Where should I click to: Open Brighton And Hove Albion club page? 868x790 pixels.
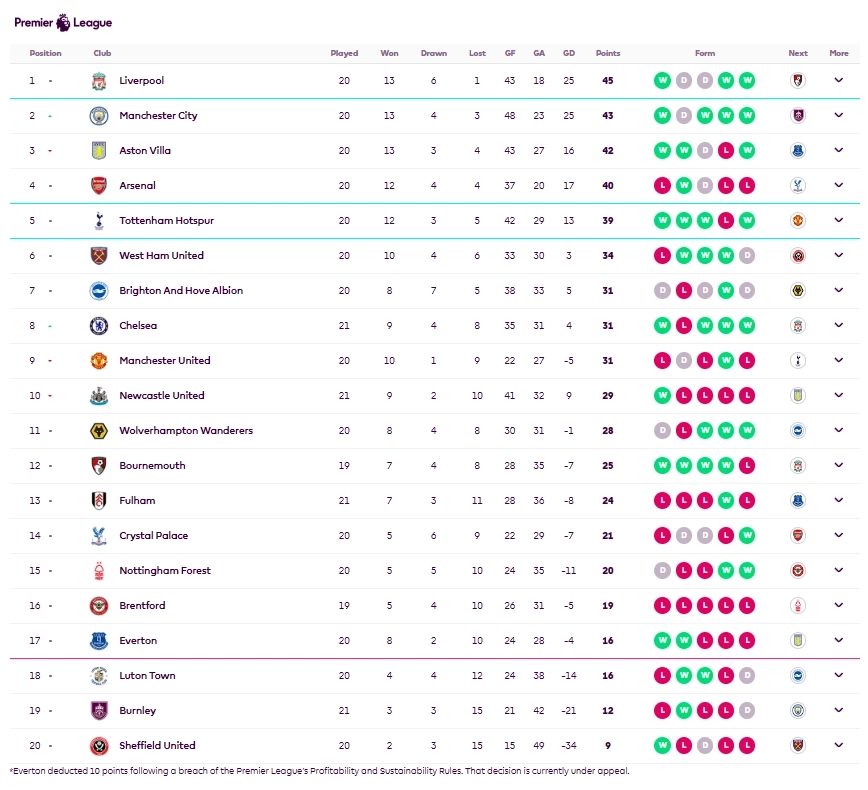tap(180, 291)
